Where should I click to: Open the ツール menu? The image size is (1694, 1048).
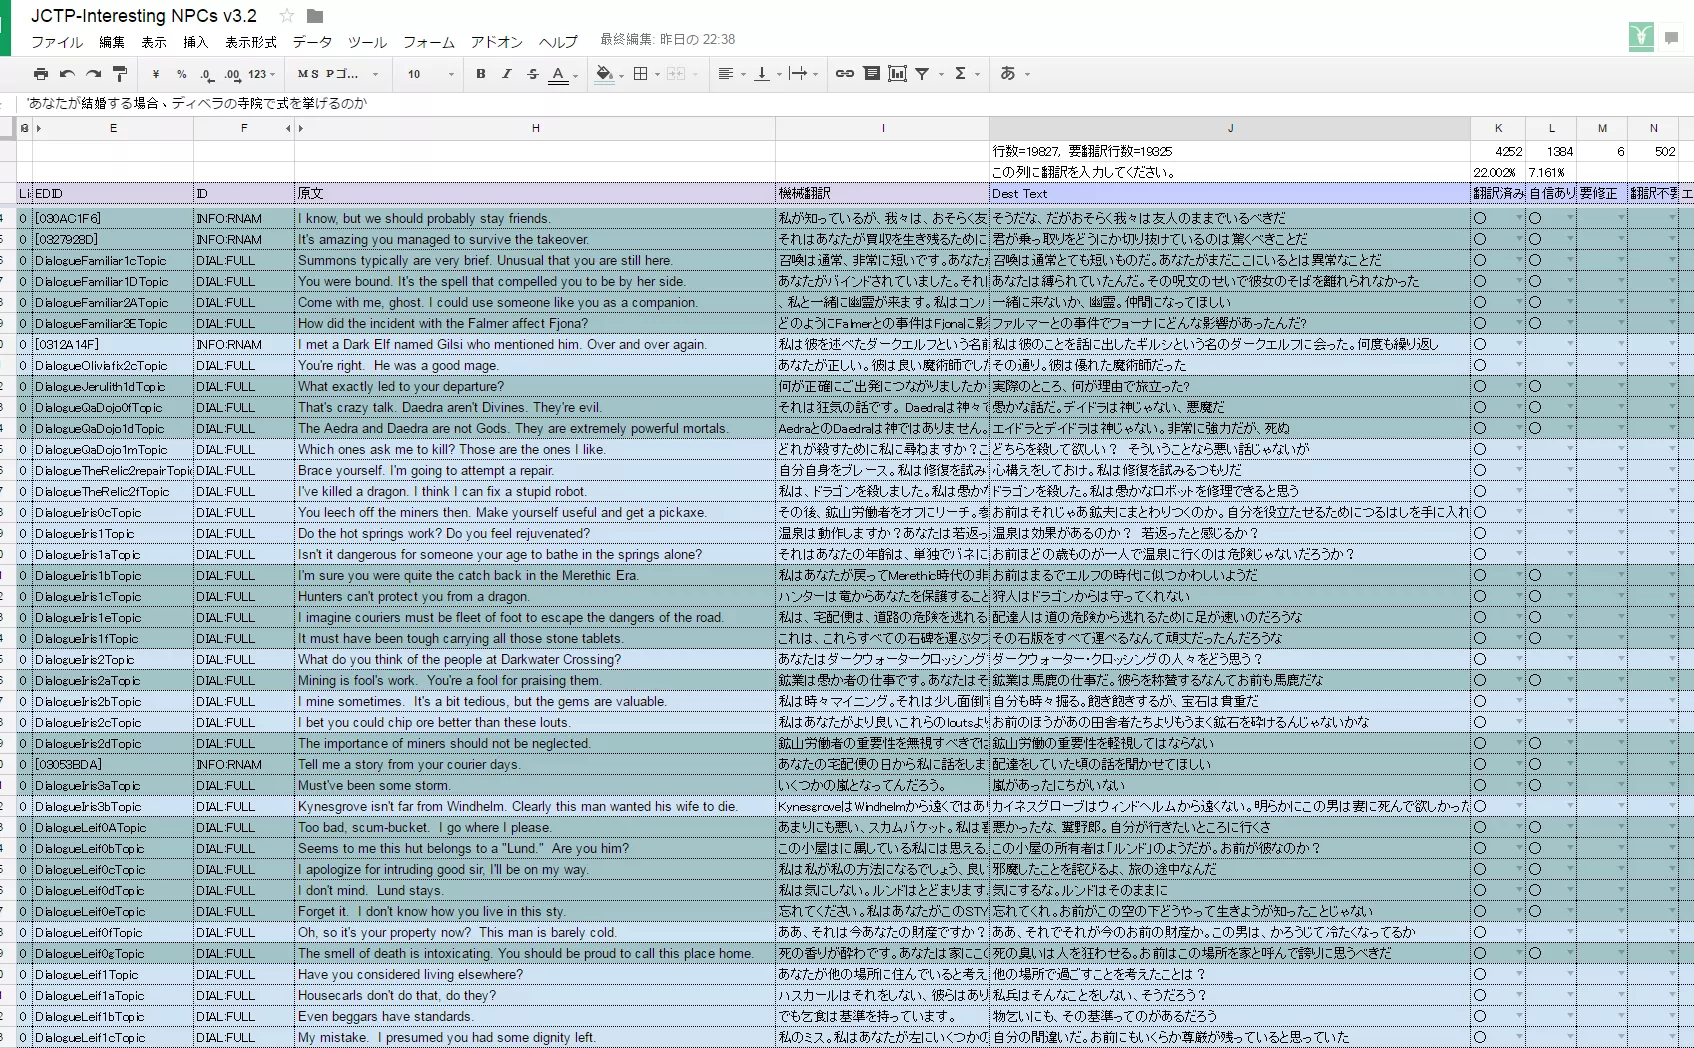click(x=367, y=42)
